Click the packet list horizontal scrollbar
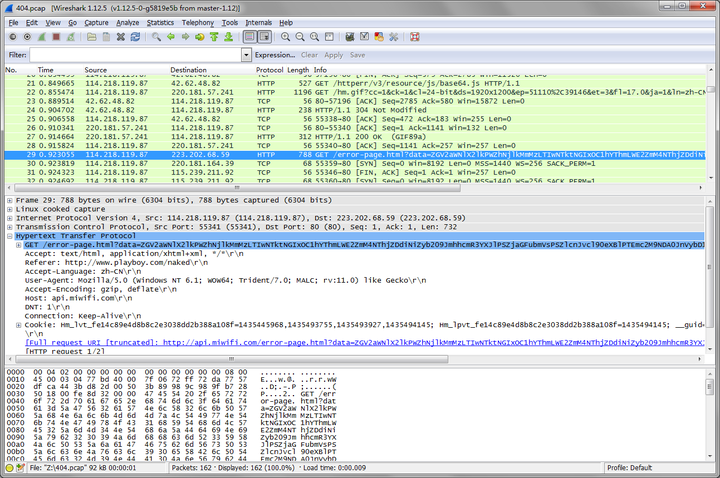The width and height of the screenshot is (720, 478). coord(237,188)
